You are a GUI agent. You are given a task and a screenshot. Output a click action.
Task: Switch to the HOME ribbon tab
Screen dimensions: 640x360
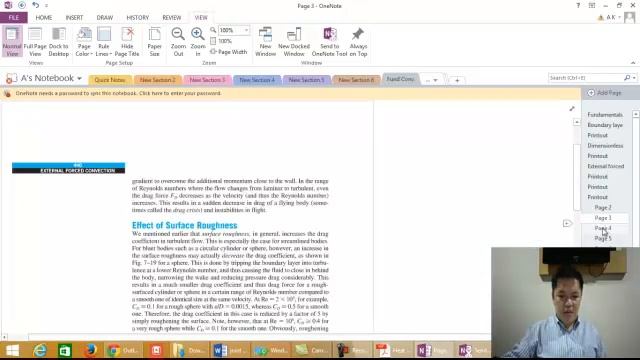coord(44,18)
